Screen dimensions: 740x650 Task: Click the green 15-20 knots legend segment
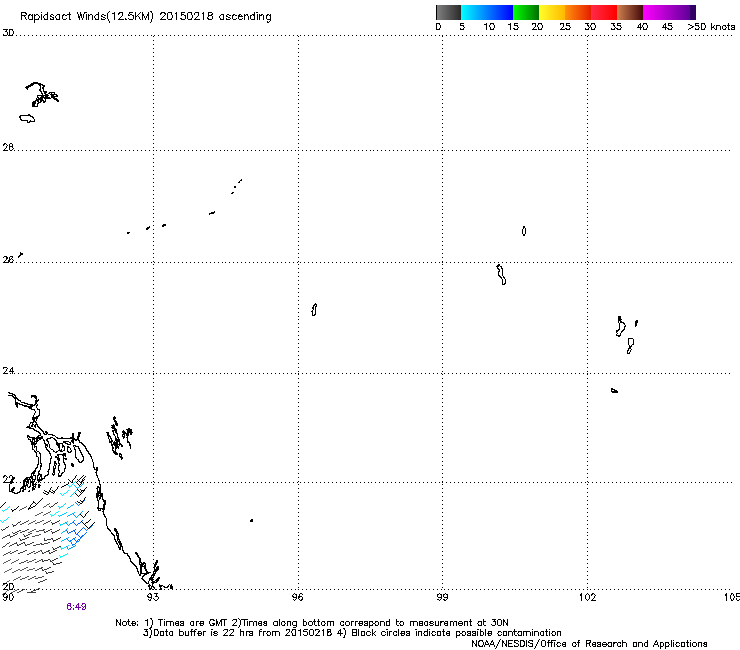[526, 12]
